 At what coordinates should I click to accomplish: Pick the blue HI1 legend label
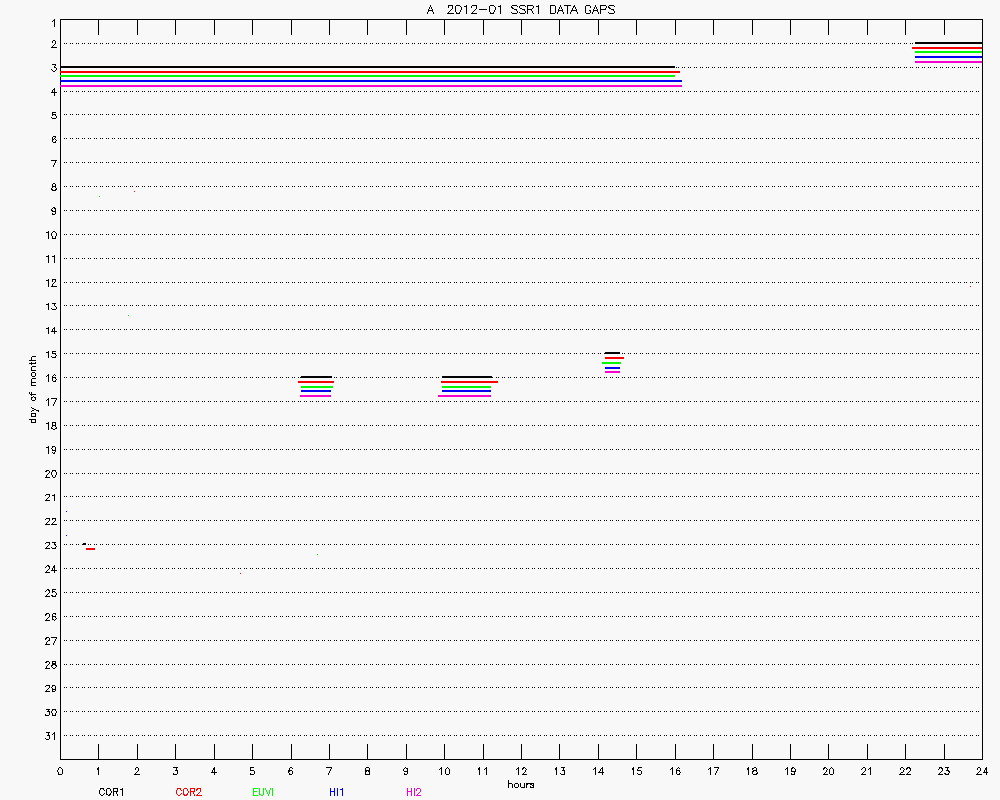(x=337, y=792)
